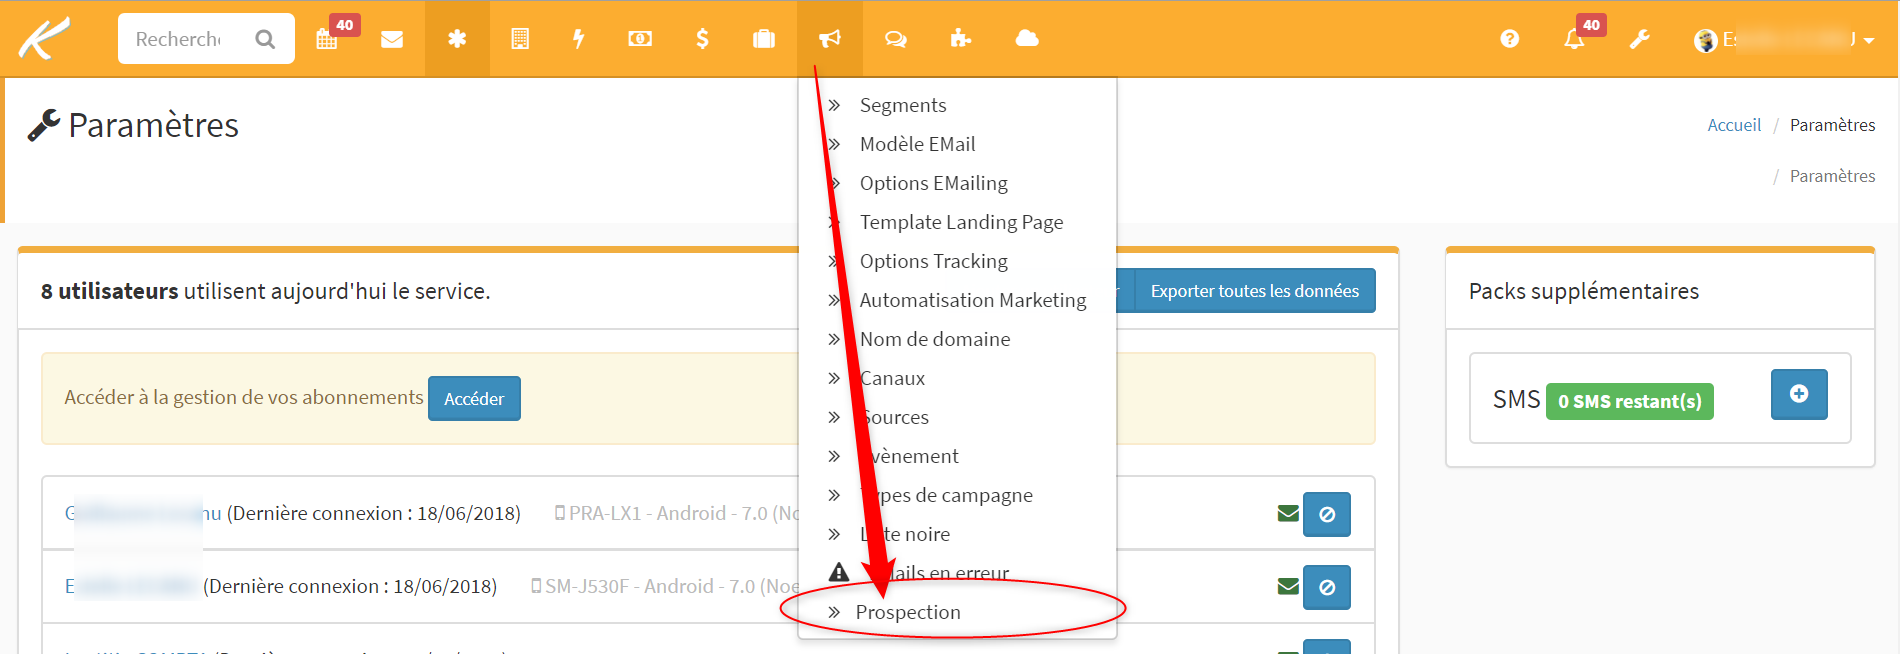
Task: Open Automatisation Marketing menu entry
Action: [x=973, y=300]
